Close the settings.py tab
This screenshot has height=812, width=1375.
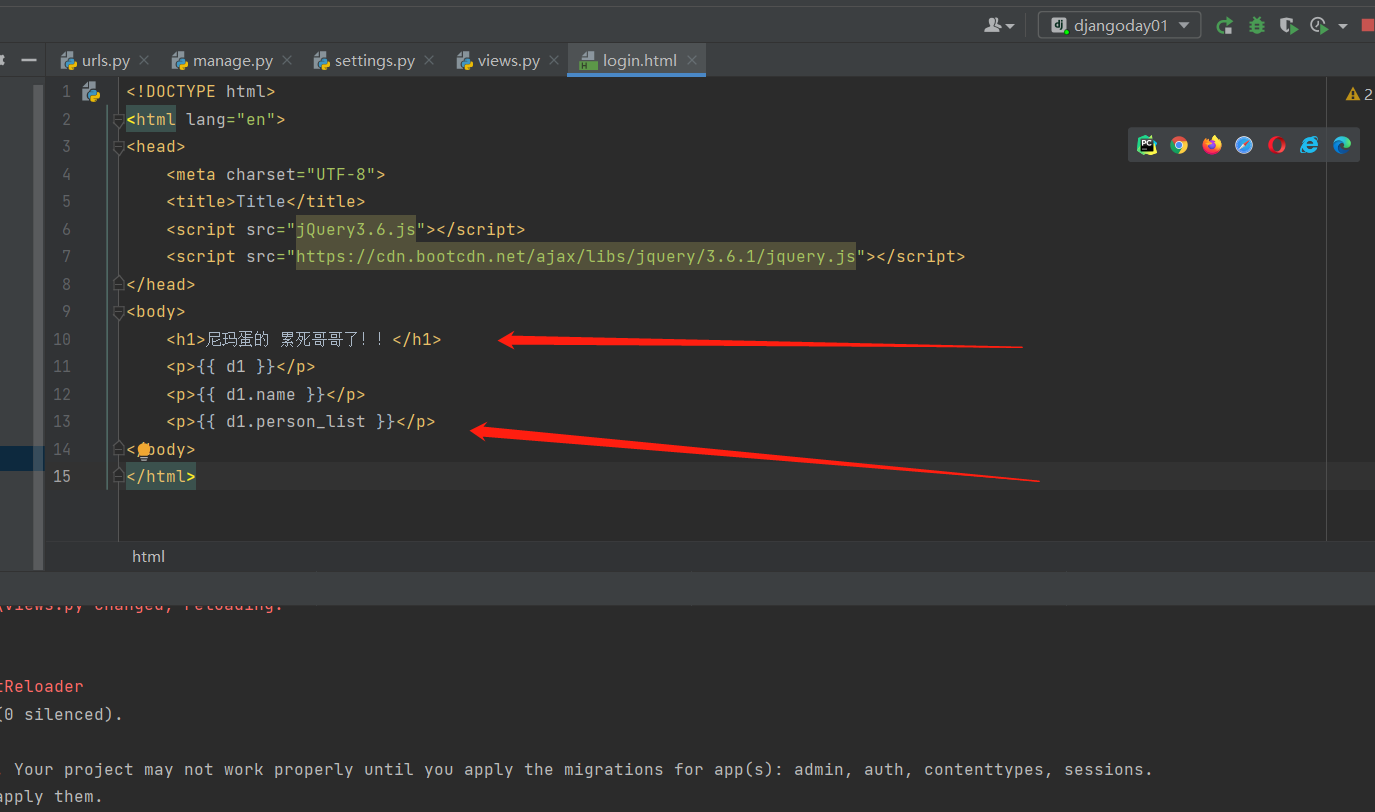pos(430,61)
